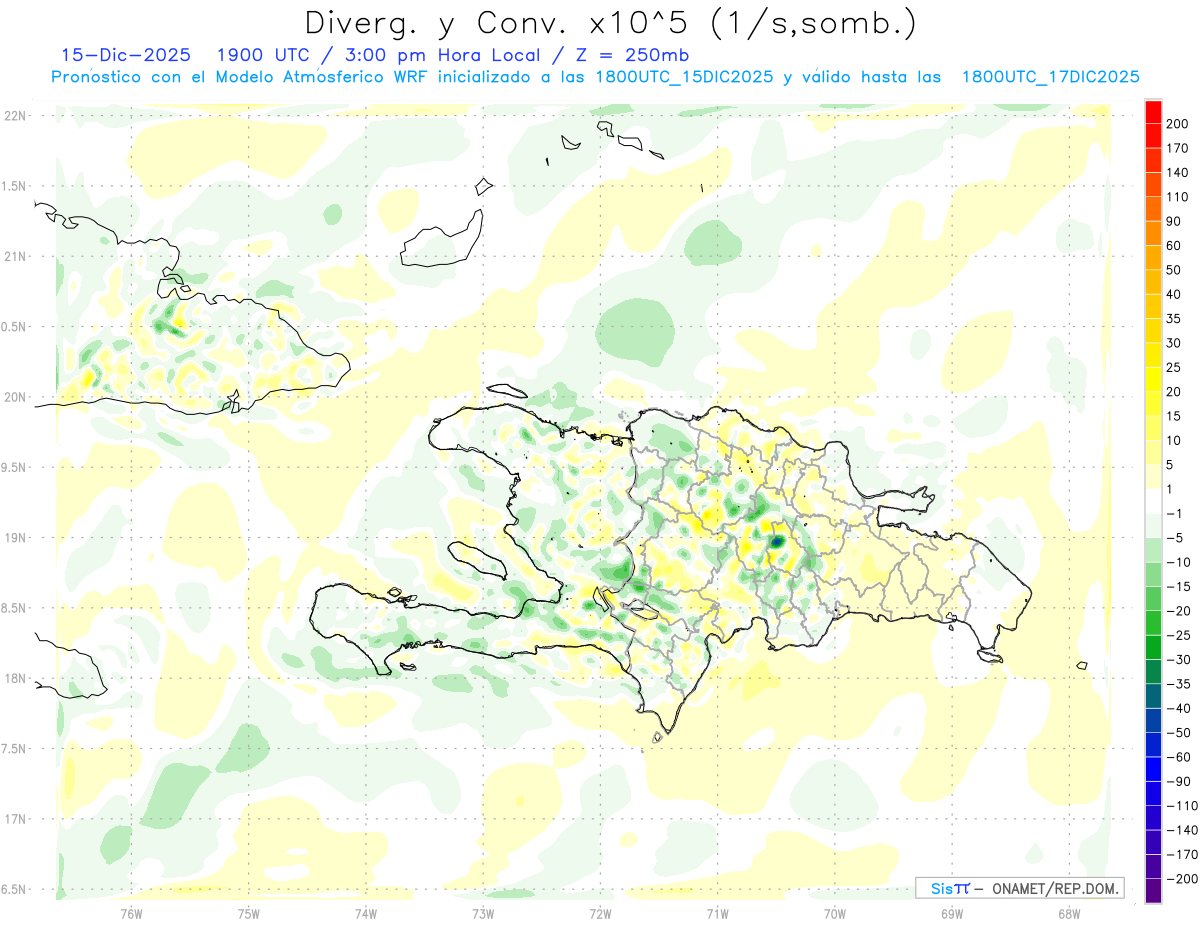
Task: Click the 0.5N axis label
Action: (x=15, y=327)
